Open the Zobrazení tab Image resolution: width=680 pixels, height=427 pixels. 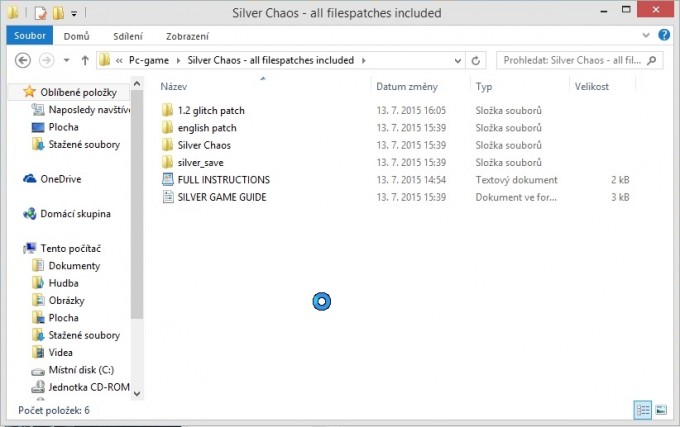point(187,36)
